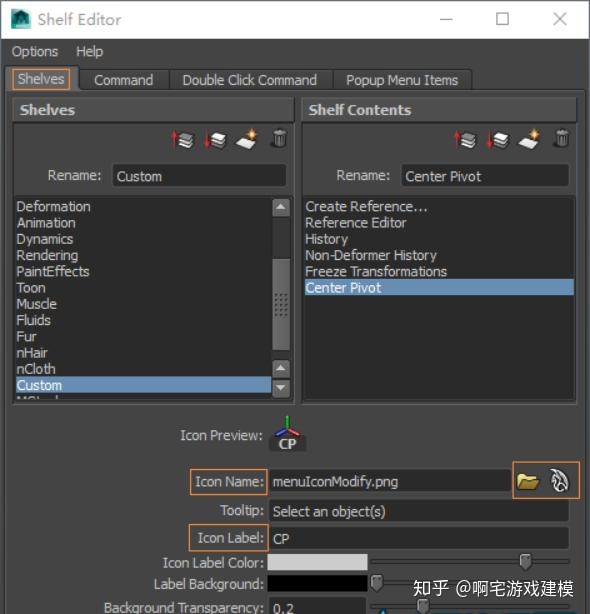The width and height of the screenshot is (590, 614).
Task: Click the CP icon preview image
Action: [x=287, y=434]
